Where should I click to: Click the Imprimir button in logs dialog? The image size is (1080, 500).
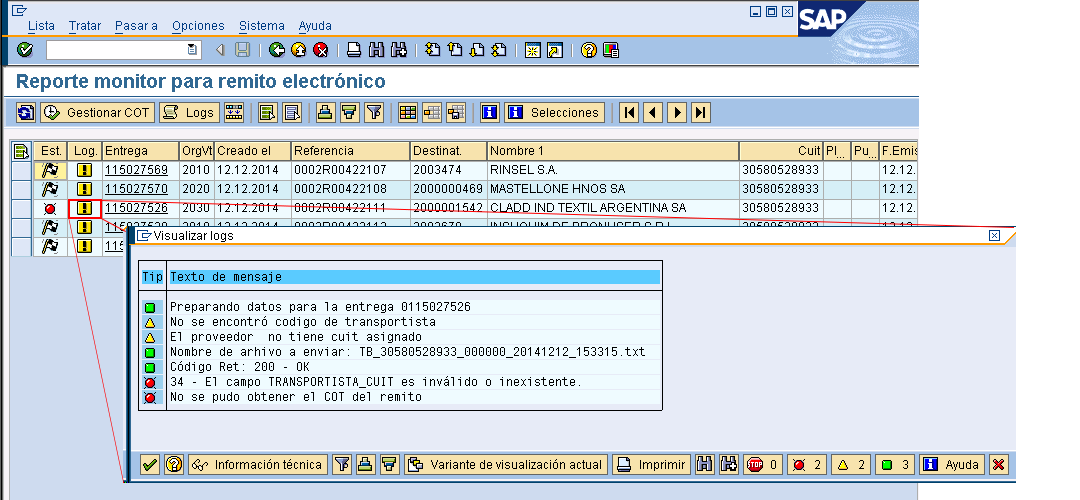(651, 465)
